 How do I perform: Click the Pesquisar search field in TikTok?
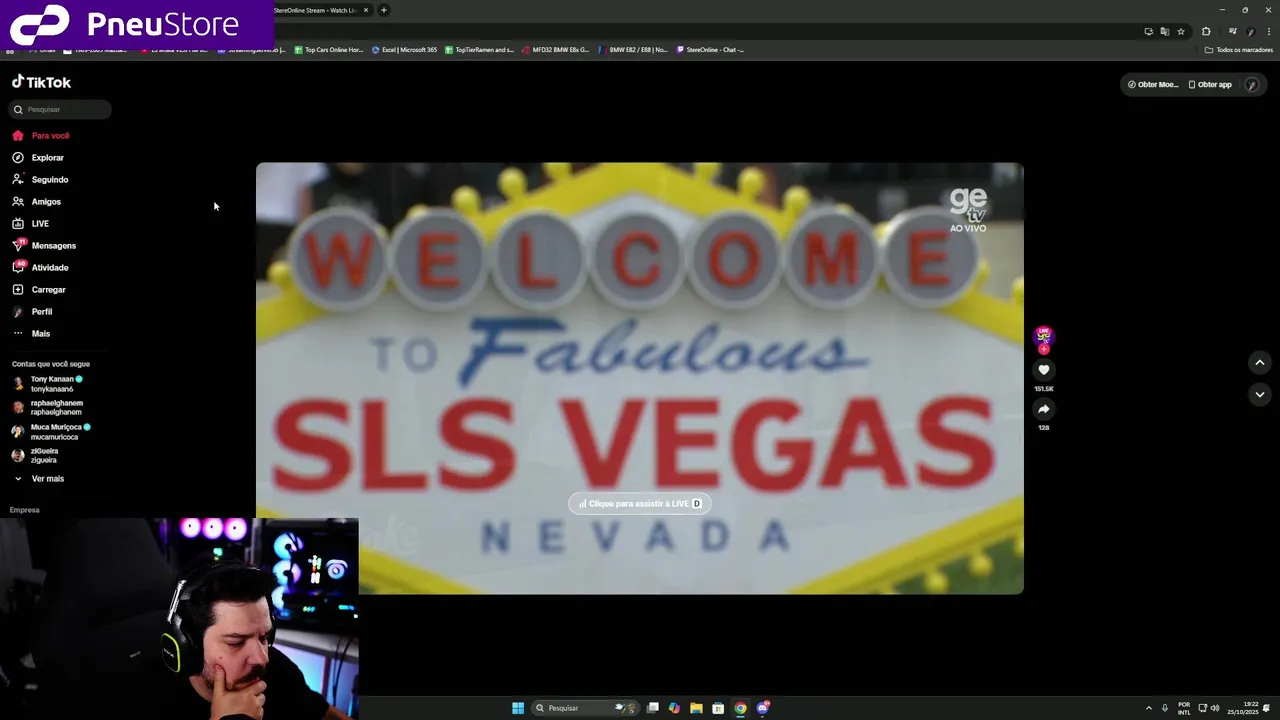(61, 109)
